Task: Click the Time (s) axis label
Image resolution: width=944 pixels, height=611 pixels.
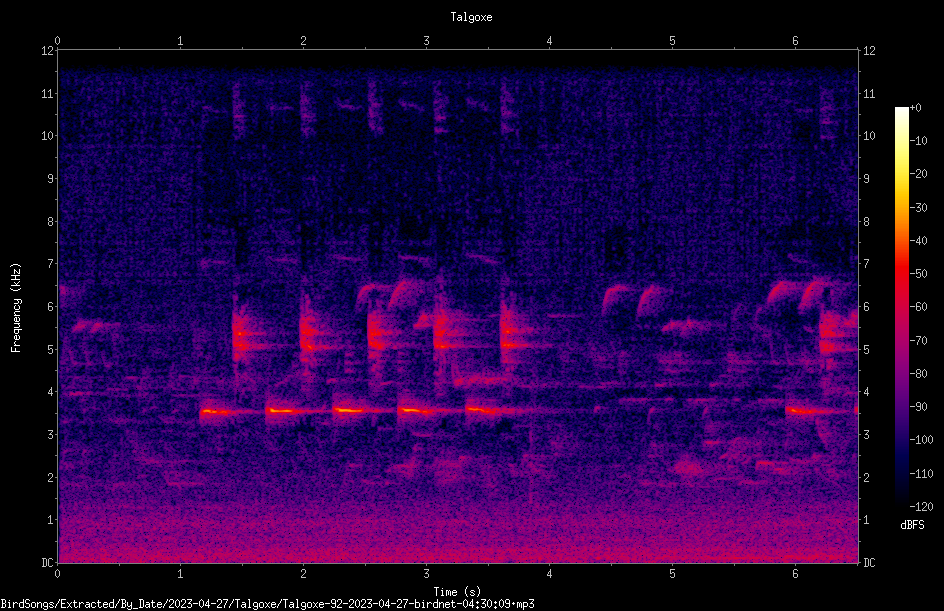Action: (458, 592)
